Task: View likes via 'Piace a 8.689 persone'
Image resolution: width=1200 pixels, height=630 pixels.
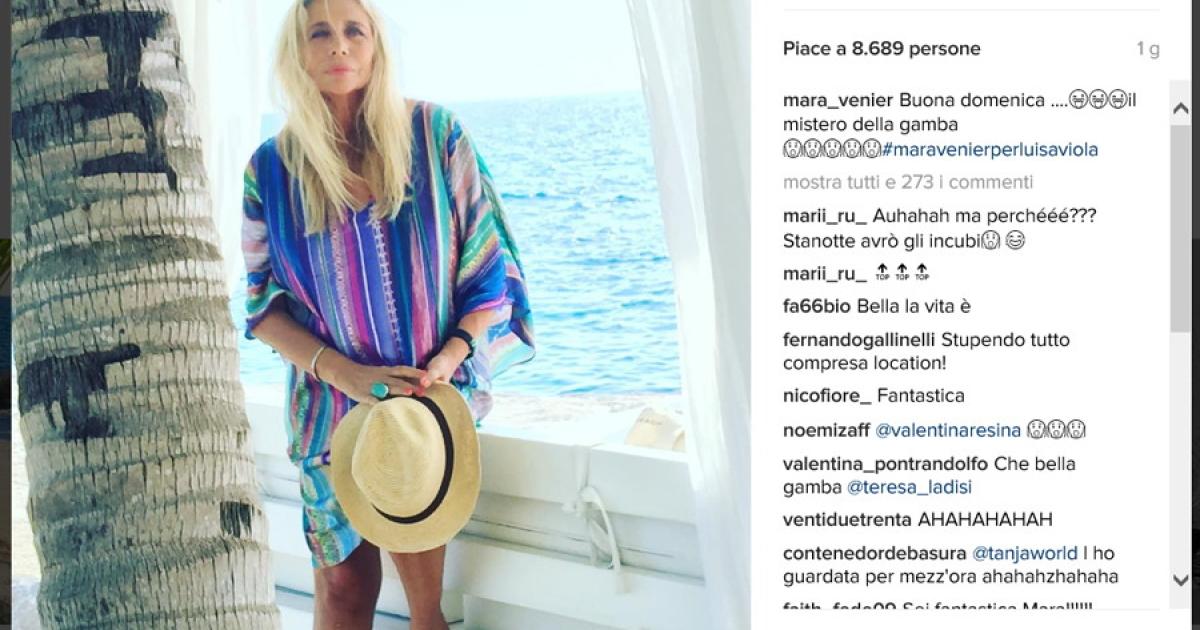Action: click(881, 49)
